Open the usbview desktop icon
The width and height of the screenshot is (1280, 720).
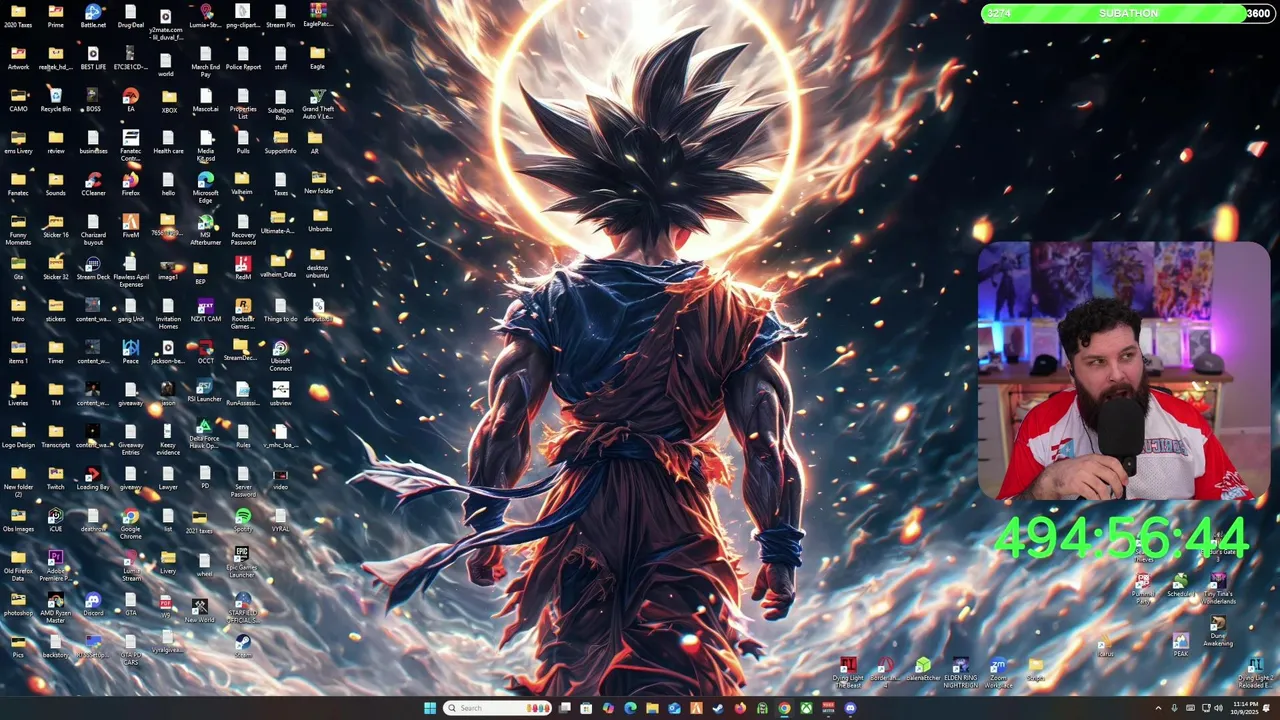point(280,394)
